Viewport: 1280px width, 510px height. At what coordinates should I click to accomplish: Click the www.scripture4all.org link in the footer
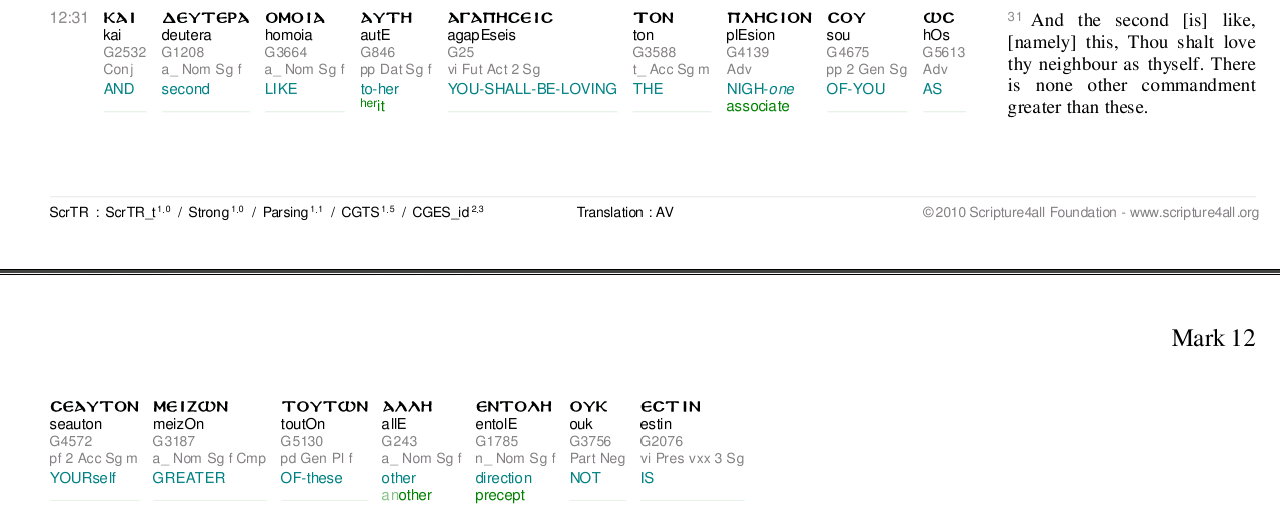pos(1194,212)
